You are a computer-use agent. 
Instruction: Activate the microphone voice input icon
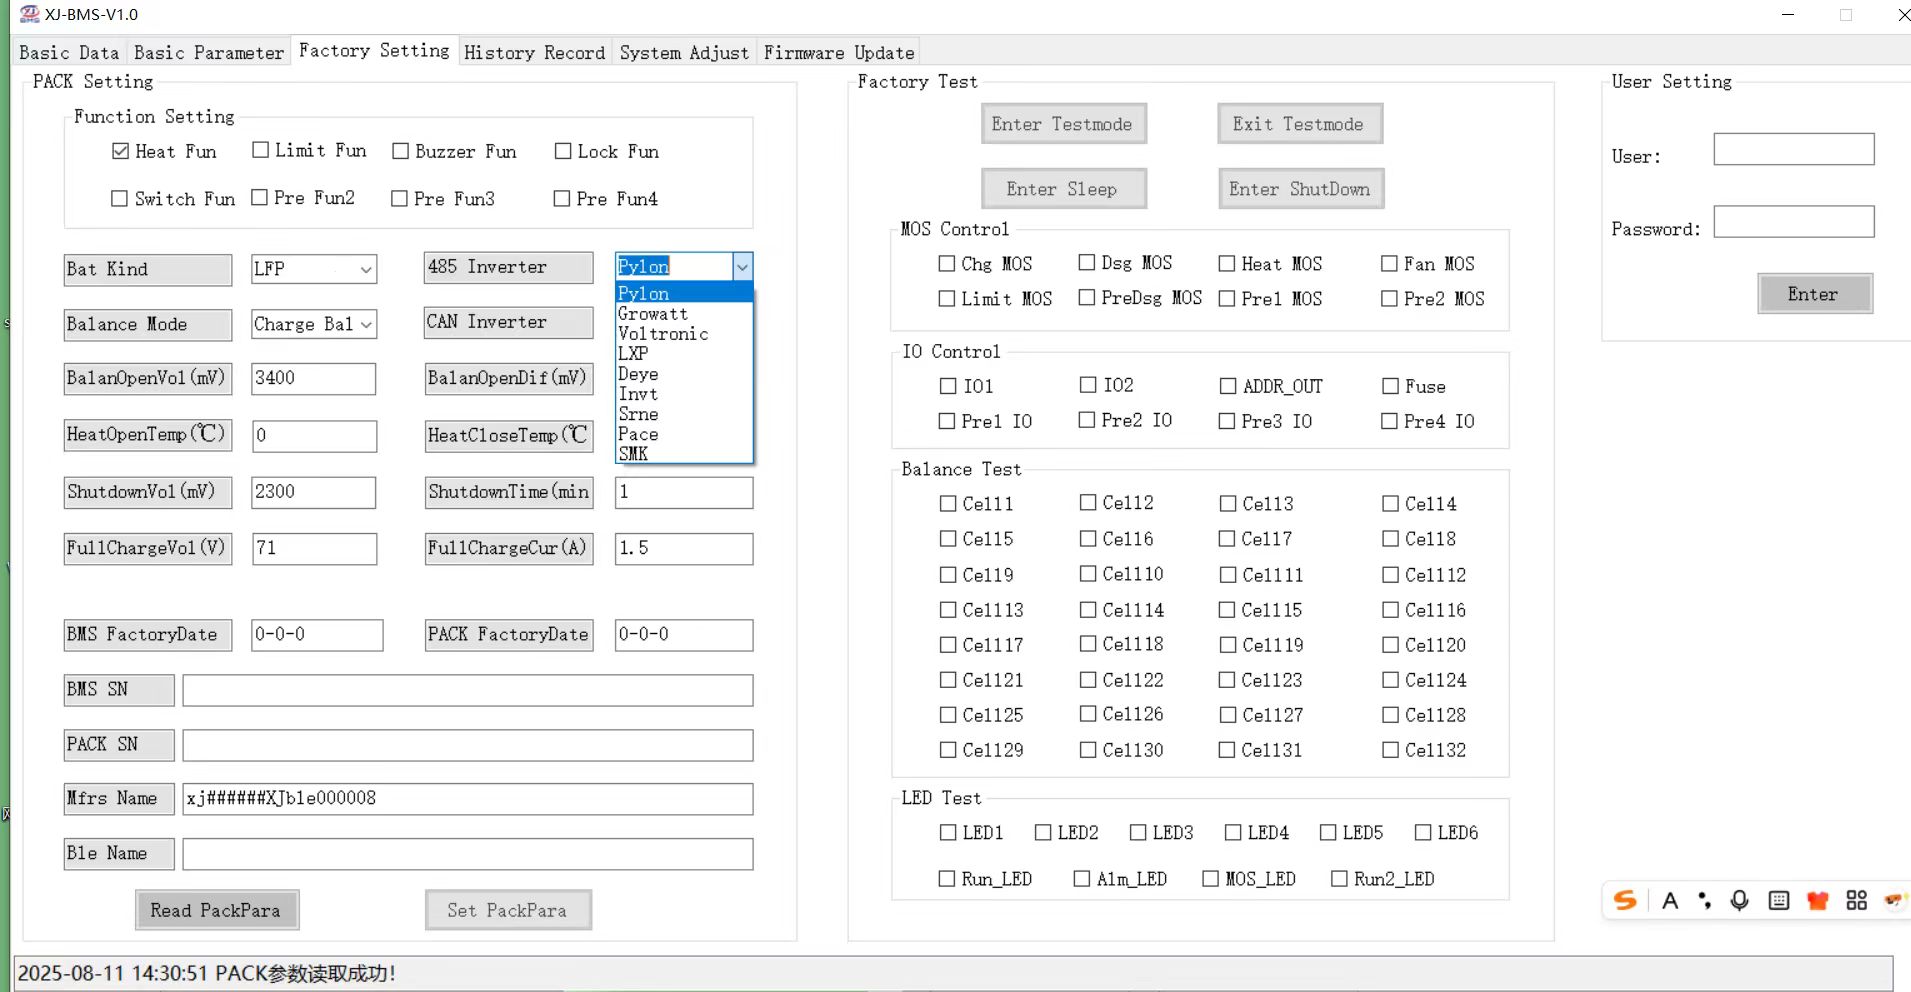pos(1740,901)
